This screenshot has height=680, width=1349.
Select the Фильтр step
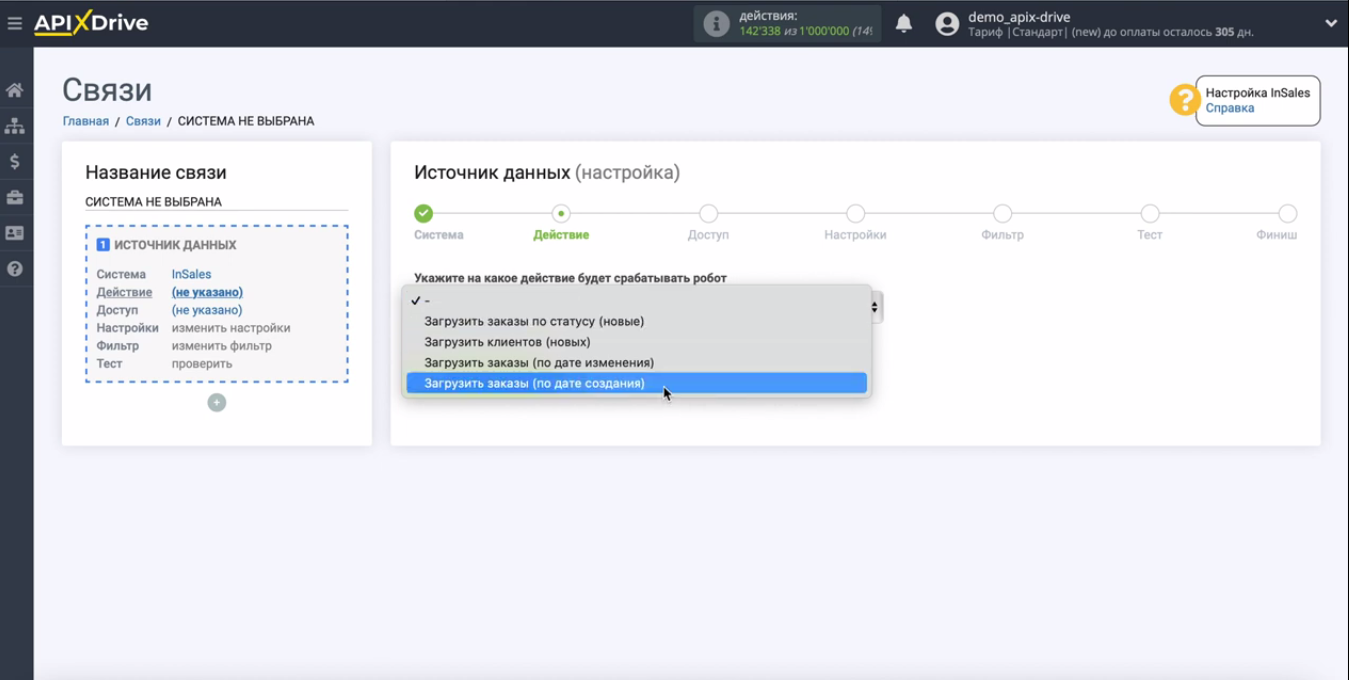pyautogui.click(x=1002, y=213)
